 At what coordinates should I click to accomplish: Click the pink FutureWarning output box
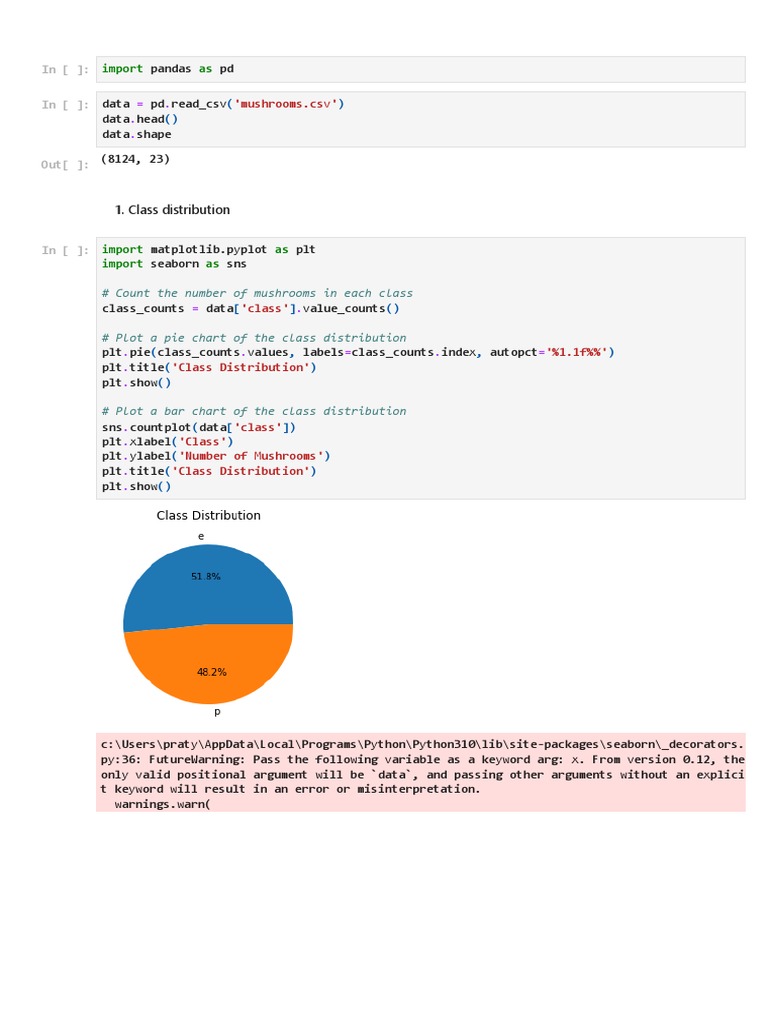(420, 774)
